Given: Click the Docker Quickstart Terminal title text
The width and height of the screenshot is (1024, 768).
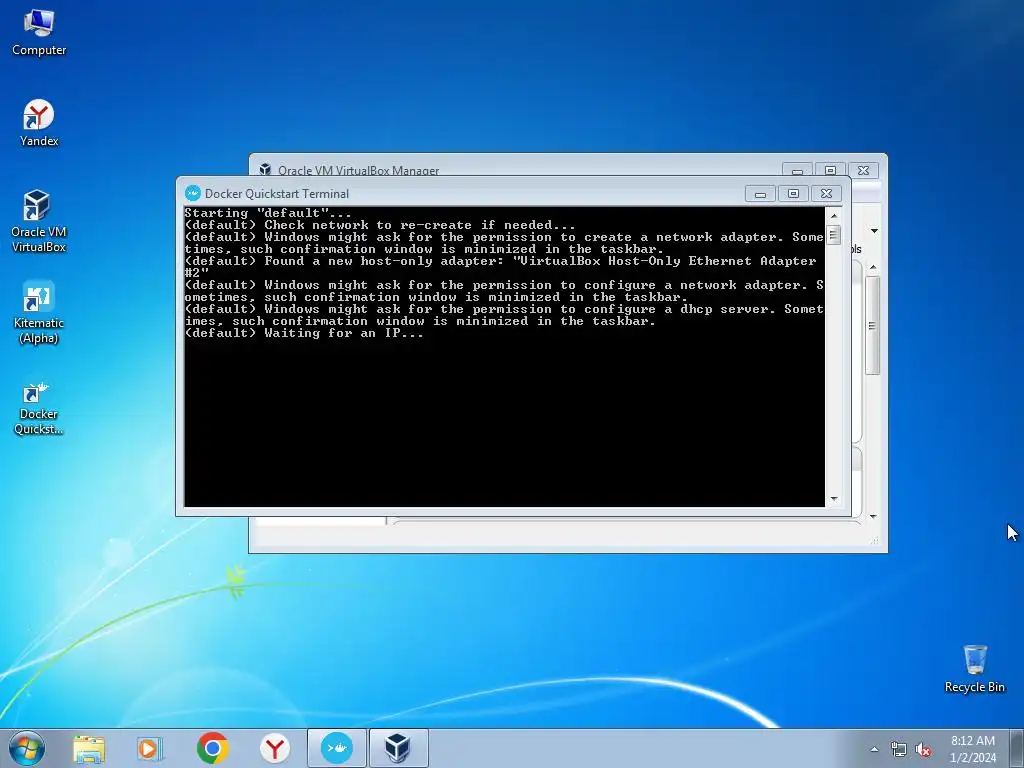Looking at the screenshot, I should [277, 193].
